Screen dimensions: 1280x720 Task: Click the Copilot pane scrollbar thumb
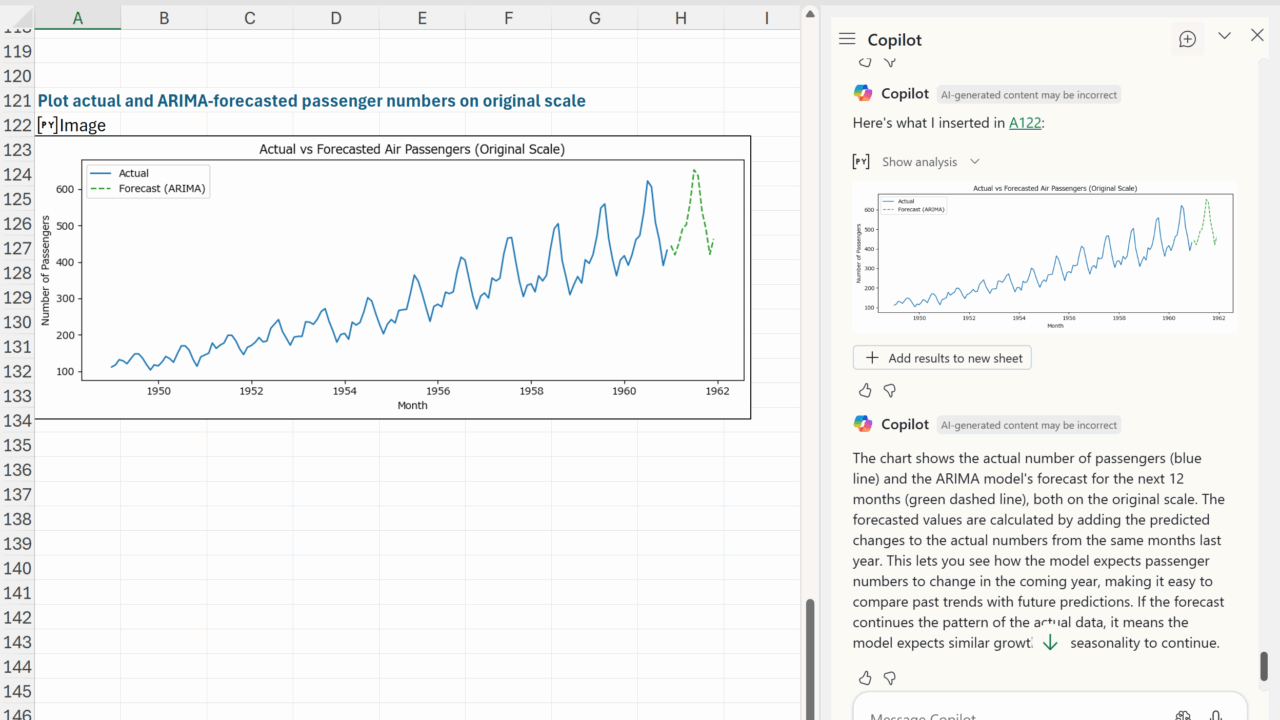tap(1263, 665)
